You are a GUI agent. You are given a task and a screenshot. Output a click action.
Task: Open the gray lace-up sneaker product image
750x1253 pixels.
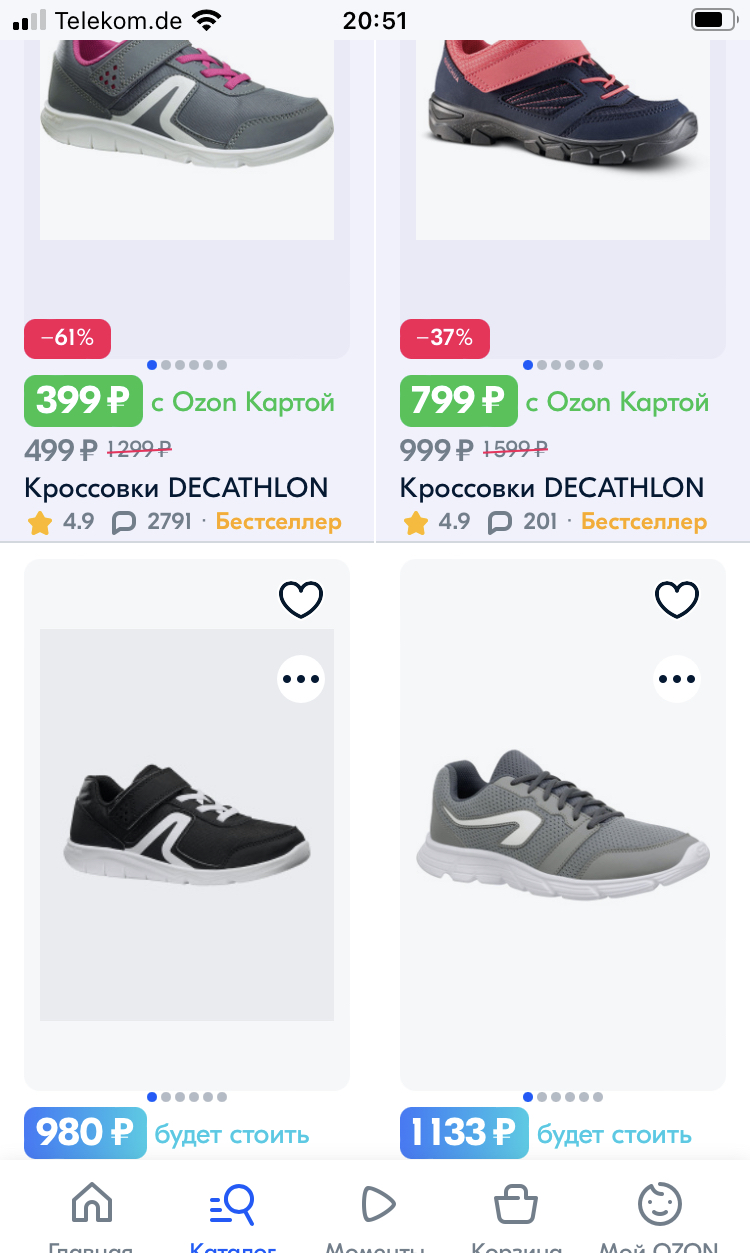(563, 825)
